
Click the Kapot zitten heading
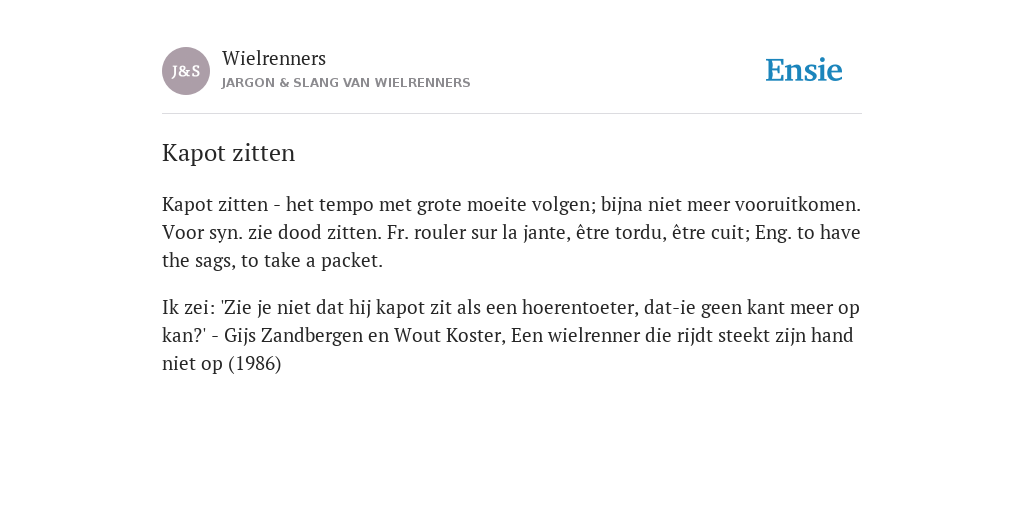(x=229, y=153)
